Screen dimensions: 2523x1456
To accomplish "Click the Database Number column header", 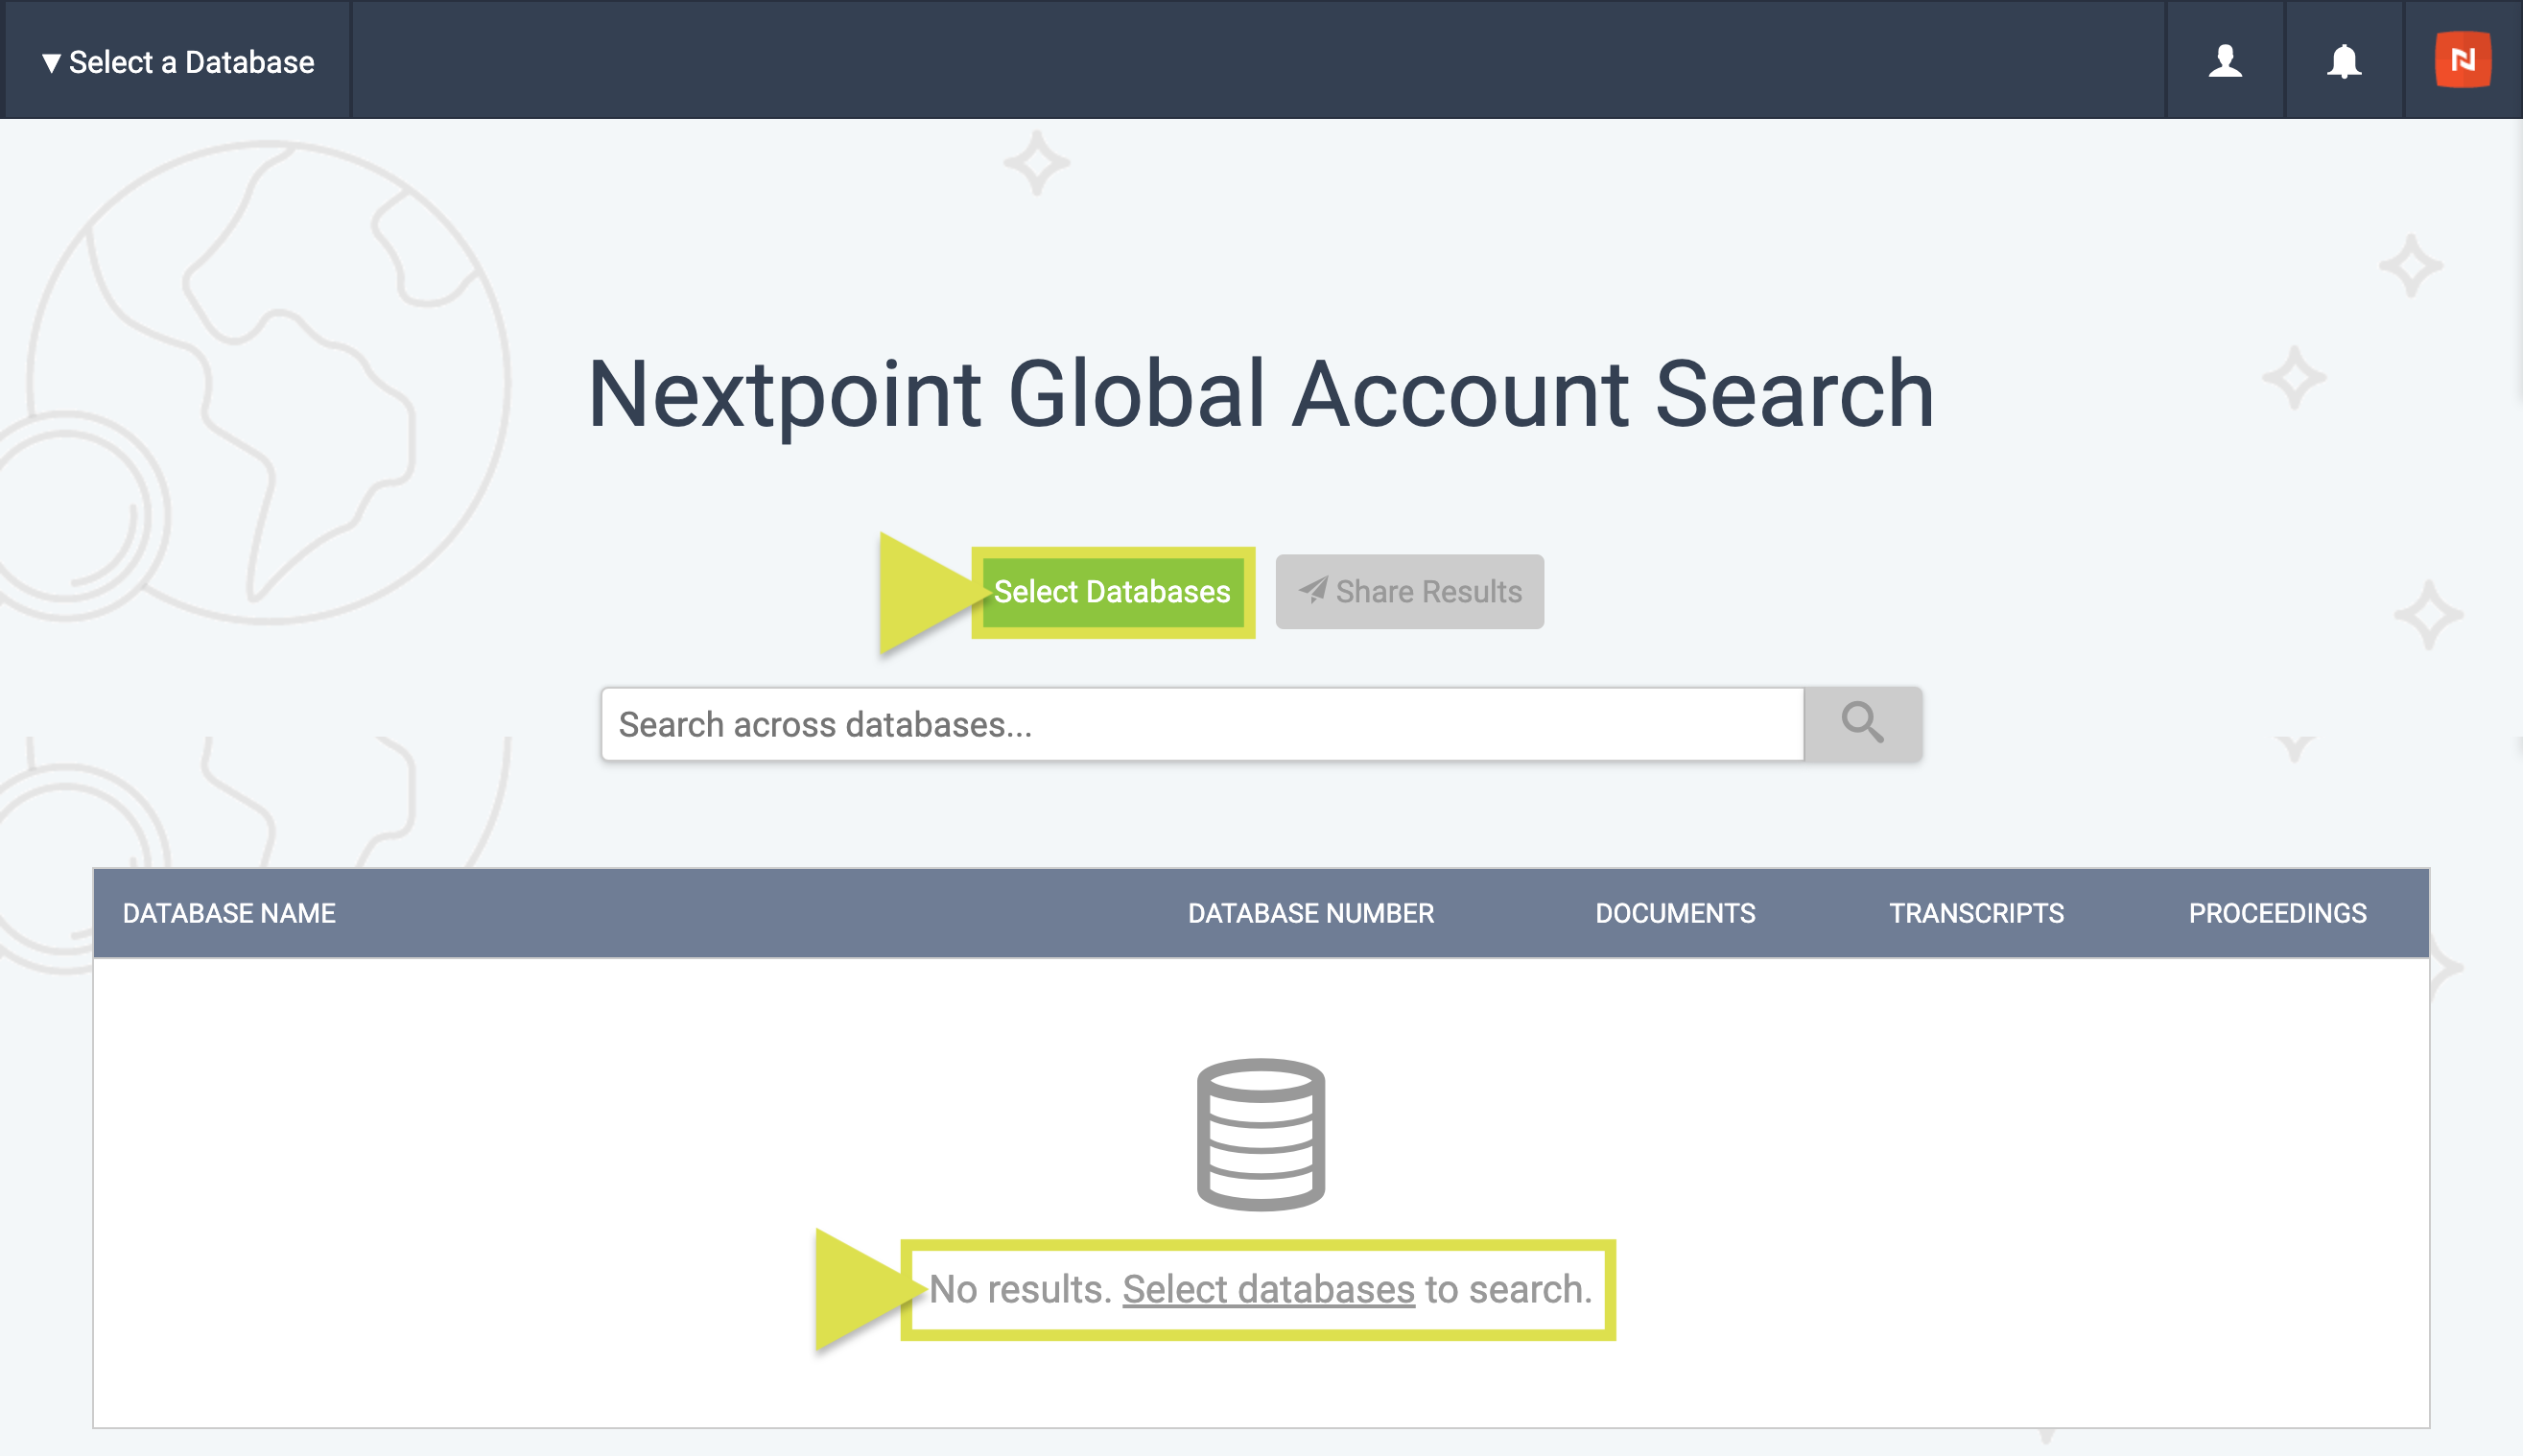I will tap(1310, 913).
